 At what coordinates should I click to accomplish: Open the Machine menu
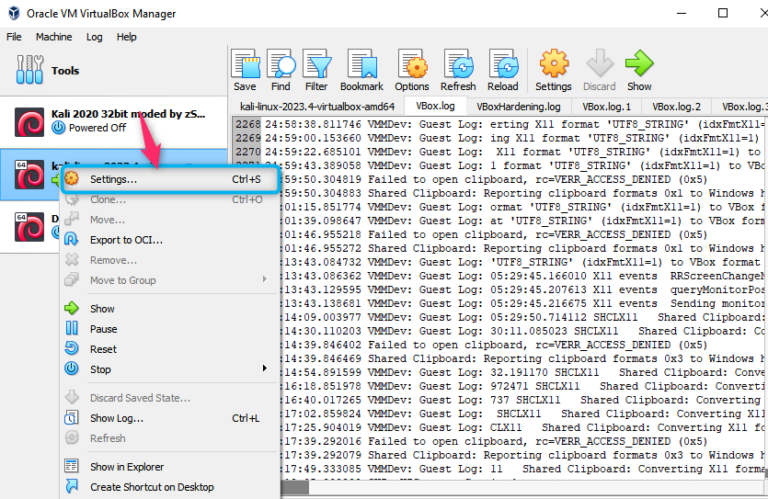tap(53, 37)
